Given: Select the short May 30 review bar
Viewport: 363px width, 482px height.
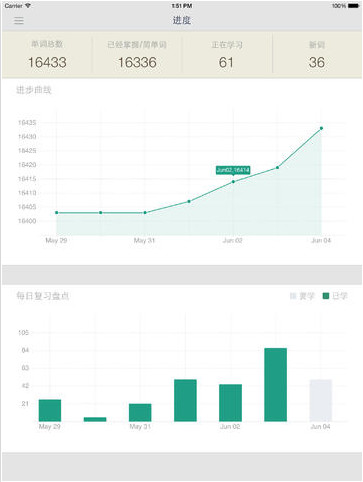Looking at the screenshot, I should coord(95,419).
